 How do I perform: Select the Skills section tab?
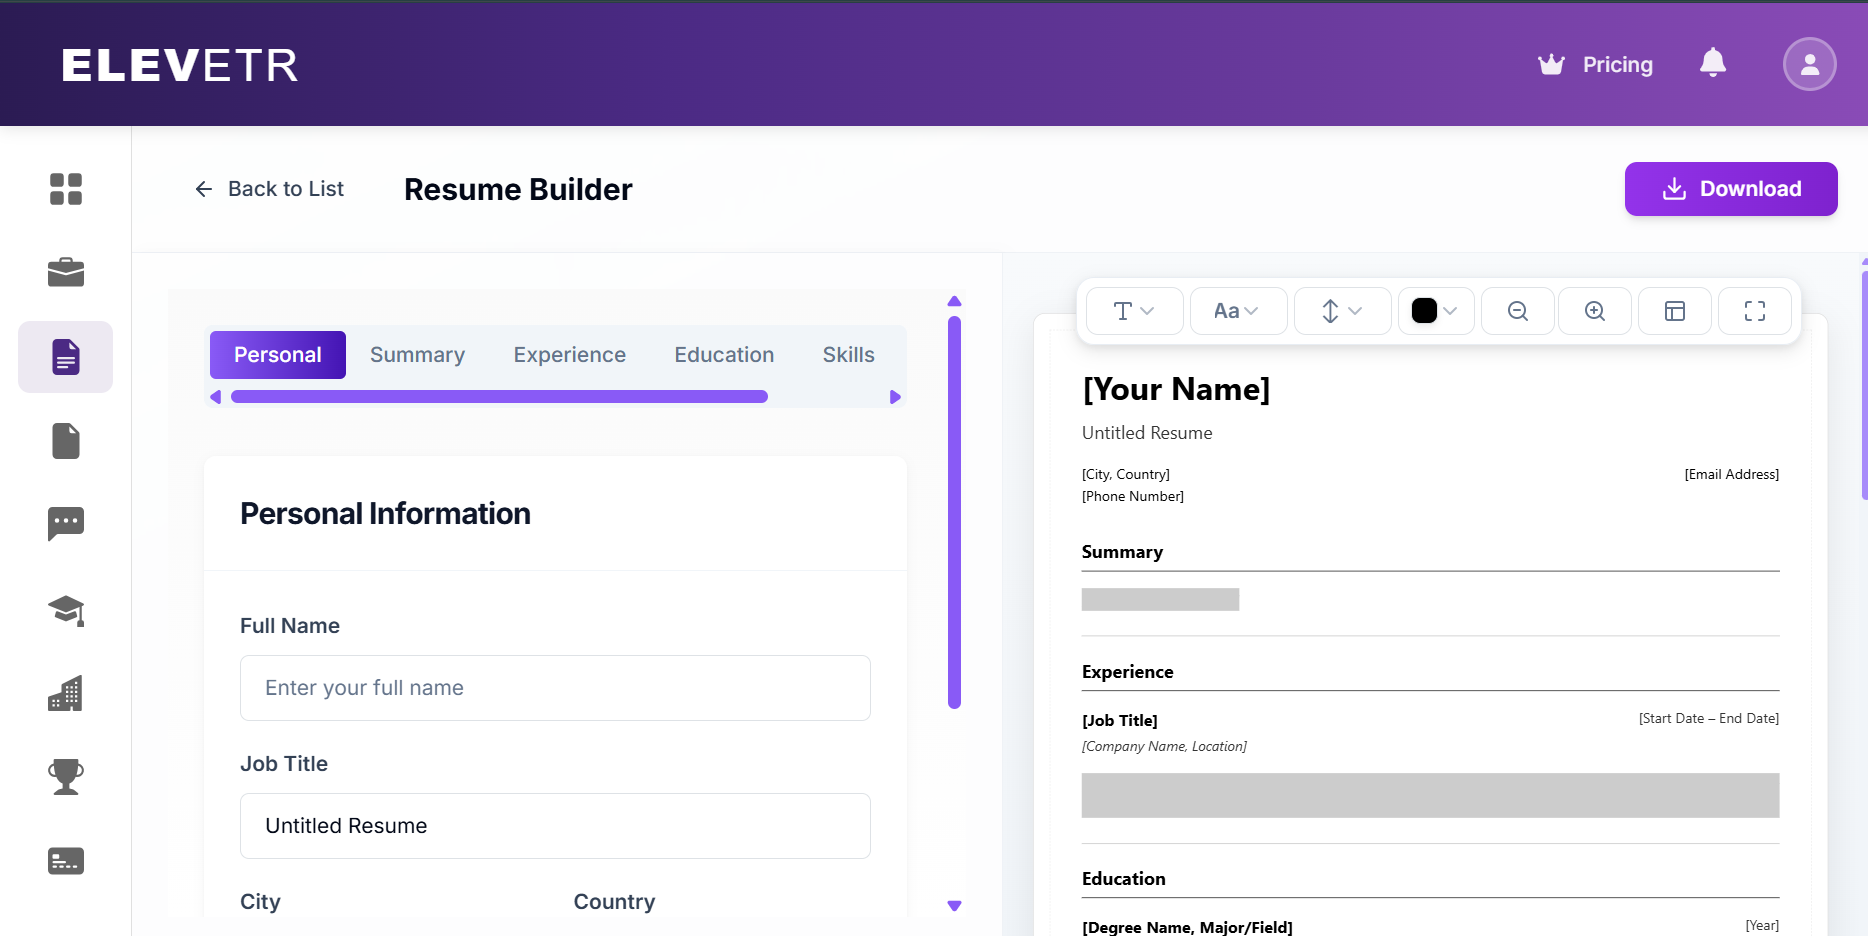(848, 354)
